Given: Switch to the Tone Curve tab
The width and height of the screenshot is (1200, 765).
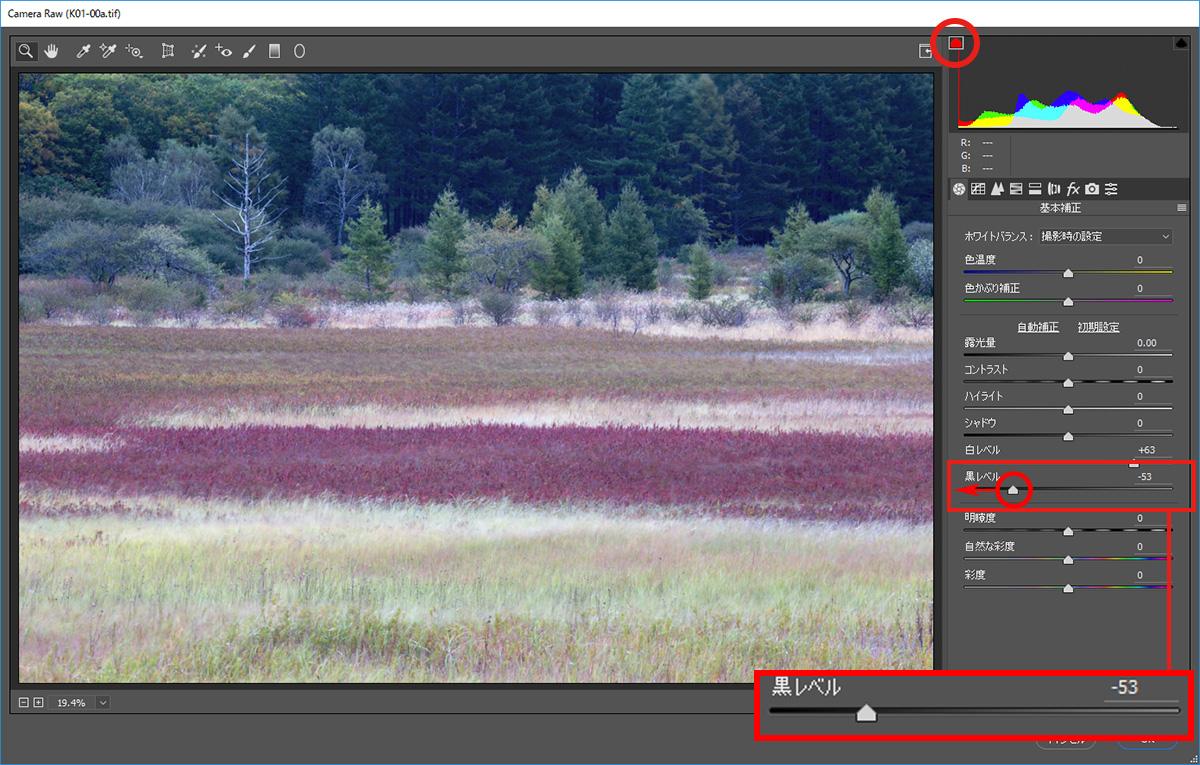Looking at the screenshot, I should click(x=978, y=189).
